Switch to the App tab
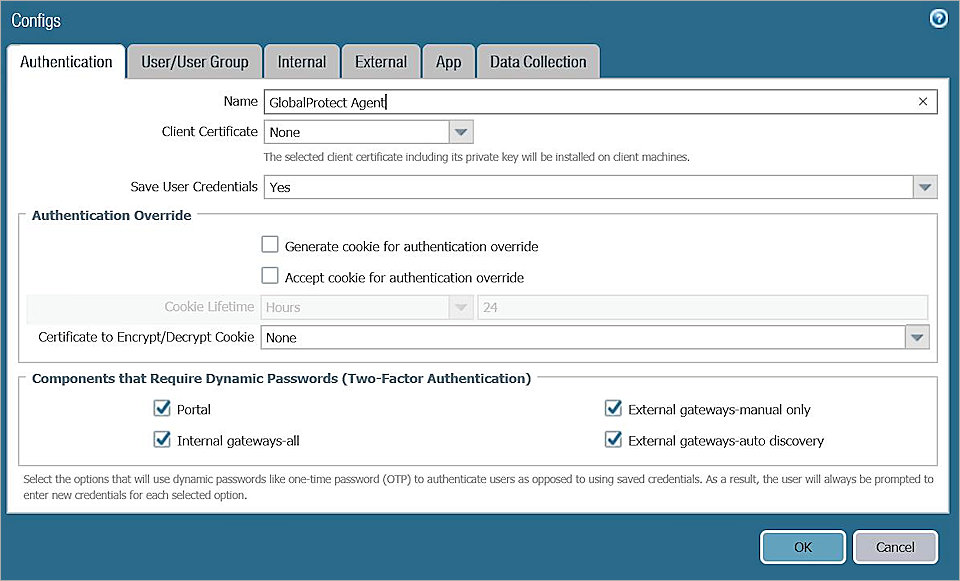The image size is (960, 581). pyautogui.click(x=448, y=61)
